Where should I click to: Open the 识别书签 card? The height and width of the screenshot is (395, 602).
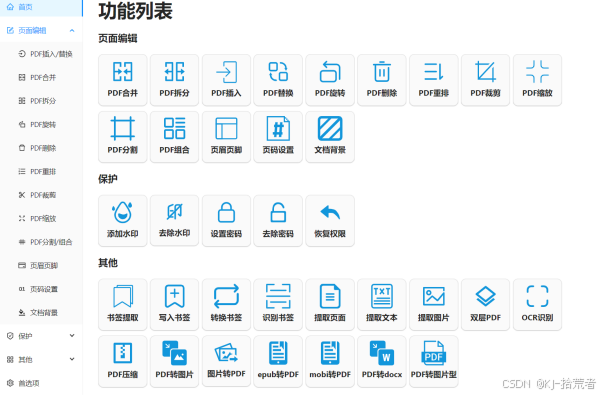(278, 304)
